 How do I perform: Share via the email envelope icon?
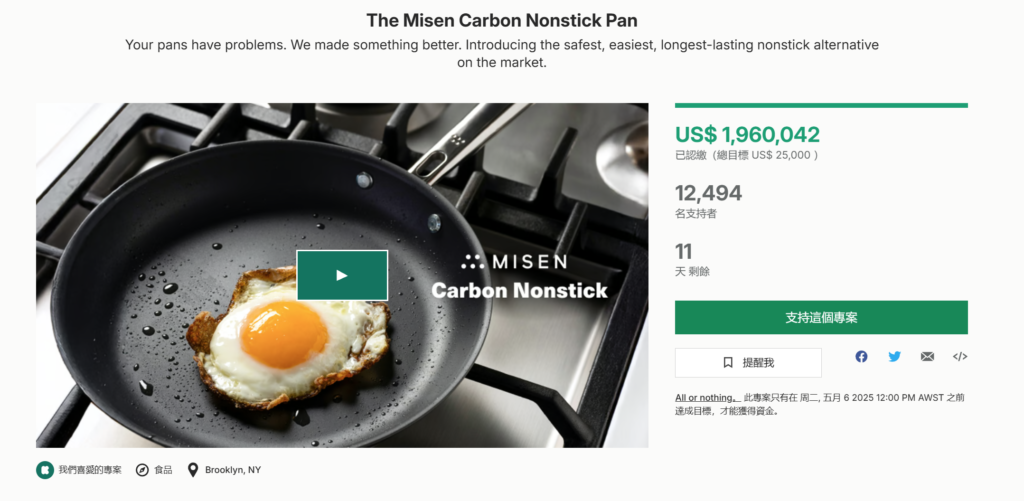(x=927, y=357)
